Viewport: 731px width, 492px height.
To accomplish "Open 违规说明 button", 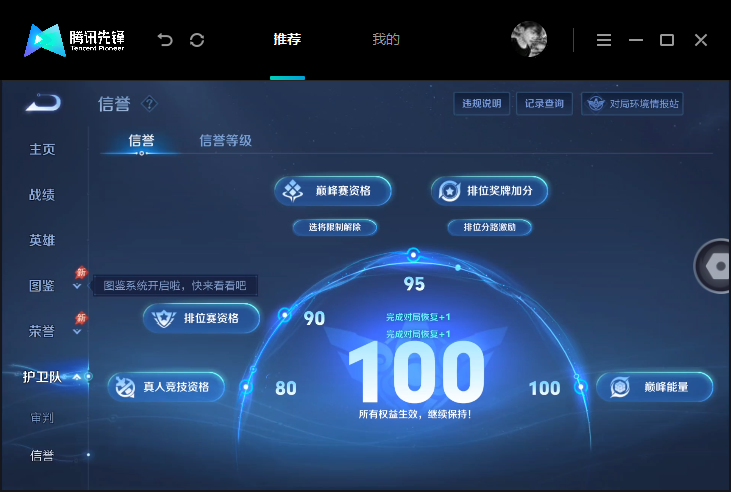I will pyautogui.click(x=482, y=104).
